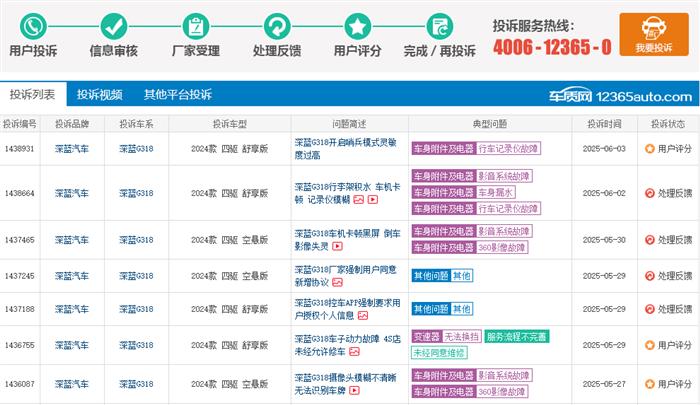Click the green 服务流程不完善 tag

pos(517,337)
